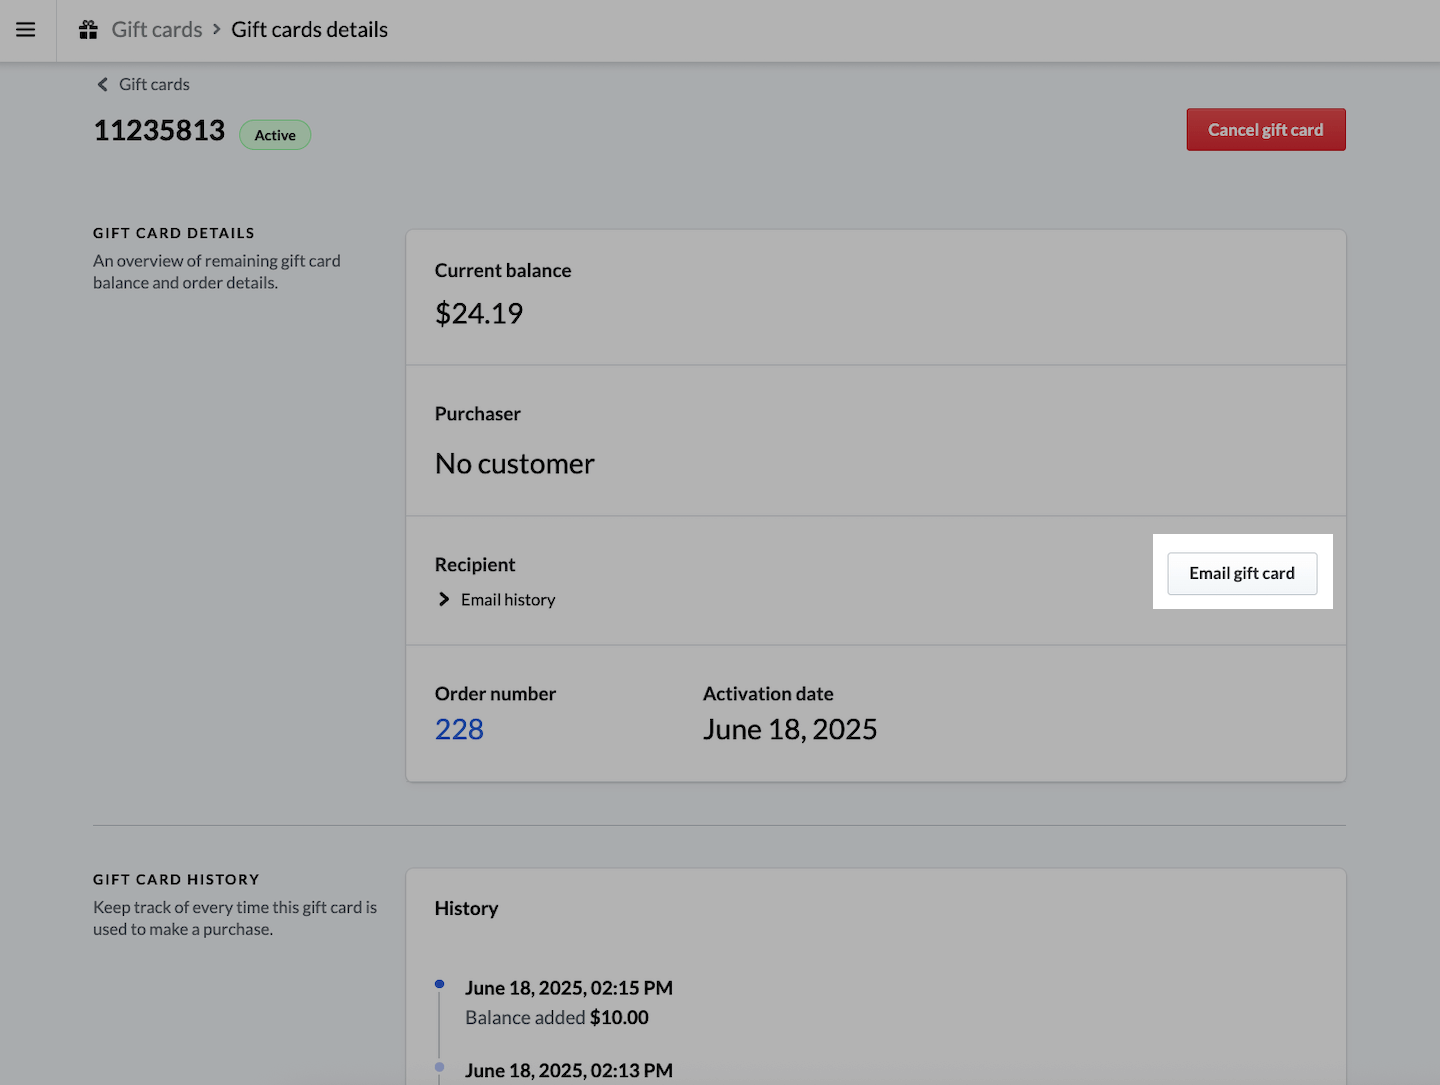This screenshot has width=1440, height=1085.
Task: Click the Gift cards details breadcrumb
Action: click(309, 30)
